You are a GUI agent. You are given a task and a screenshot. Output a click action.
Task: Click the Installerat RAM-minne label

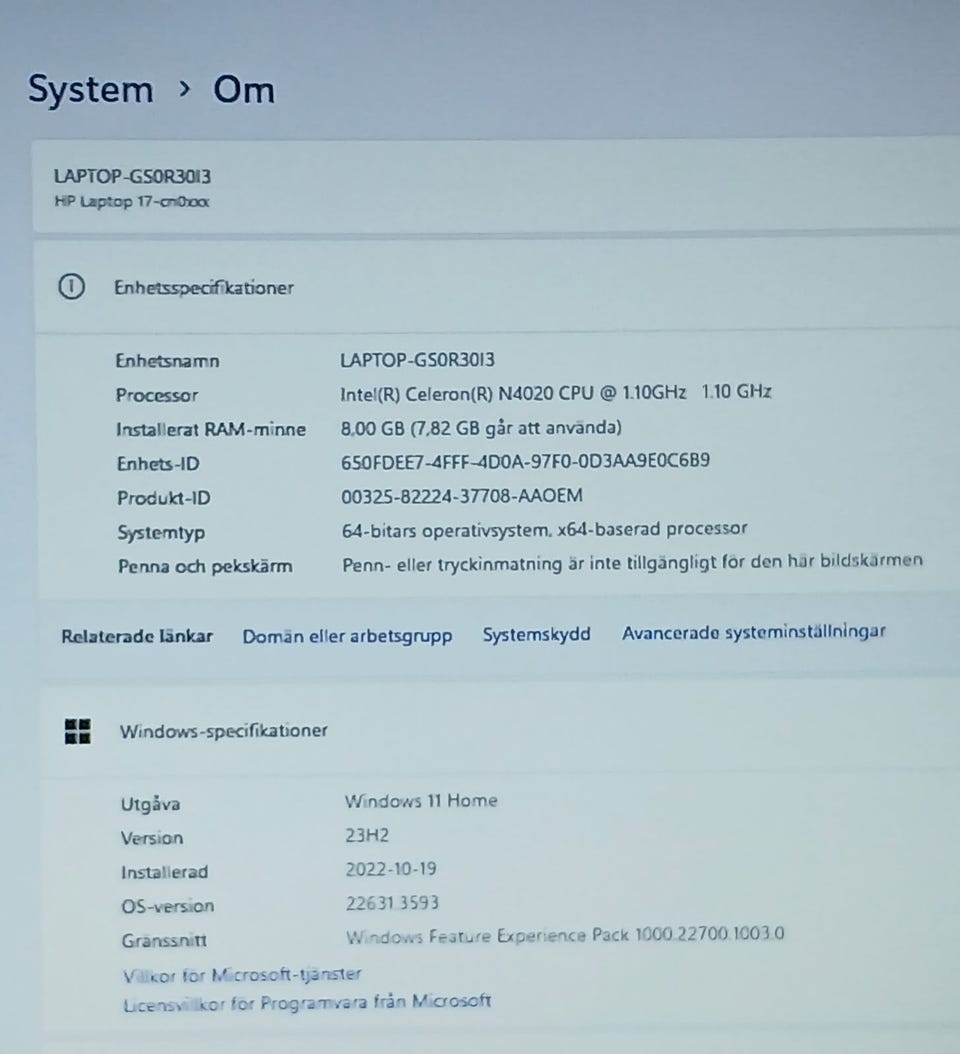click(210, 430)
